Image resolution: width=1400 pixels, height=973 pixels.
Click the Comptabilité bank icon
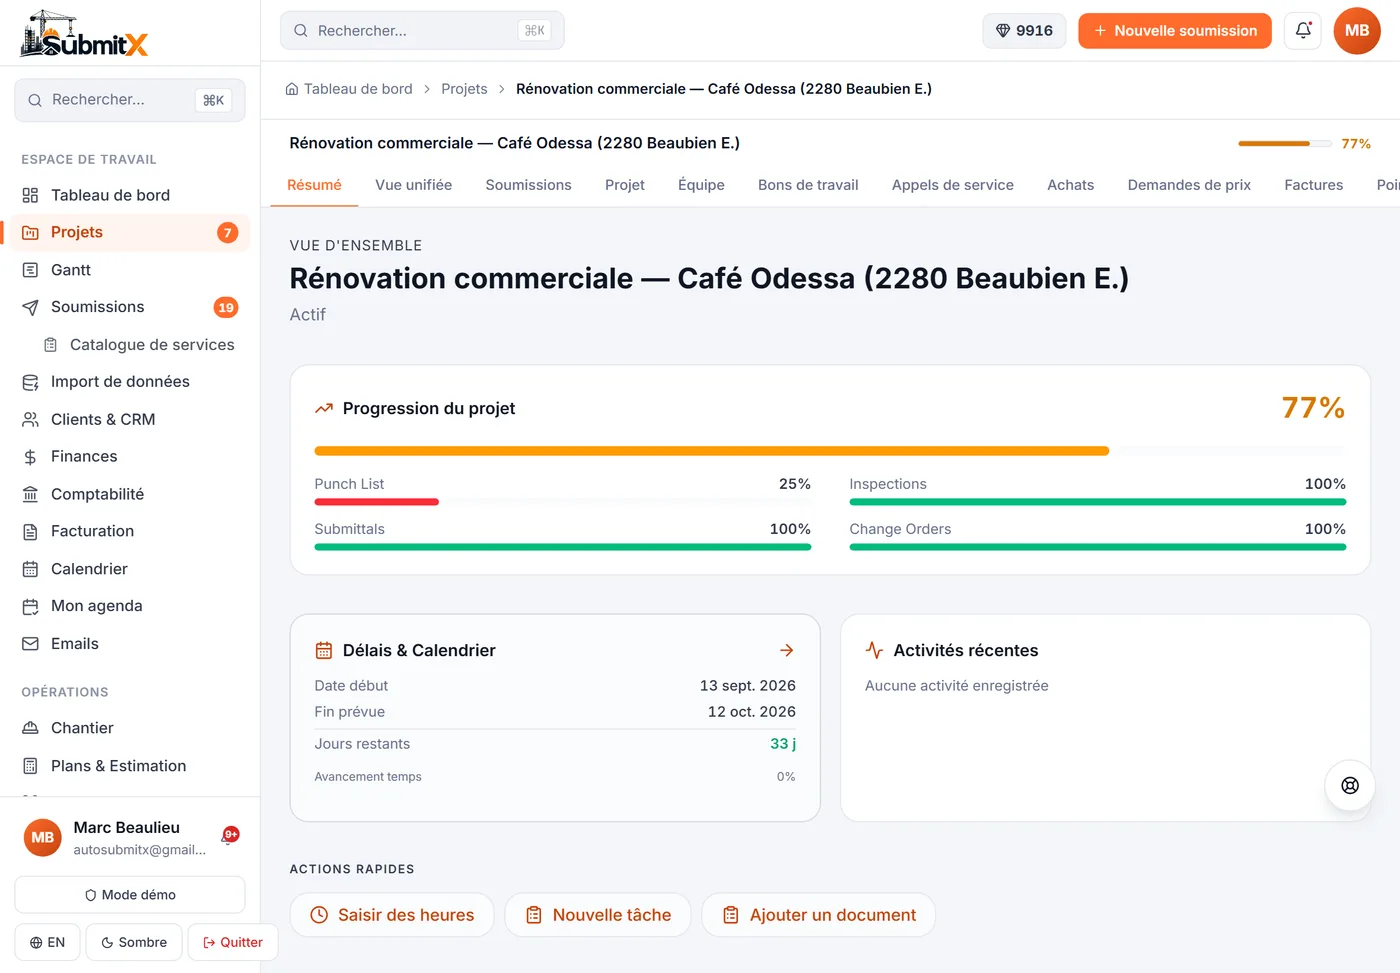coord(31,495)
